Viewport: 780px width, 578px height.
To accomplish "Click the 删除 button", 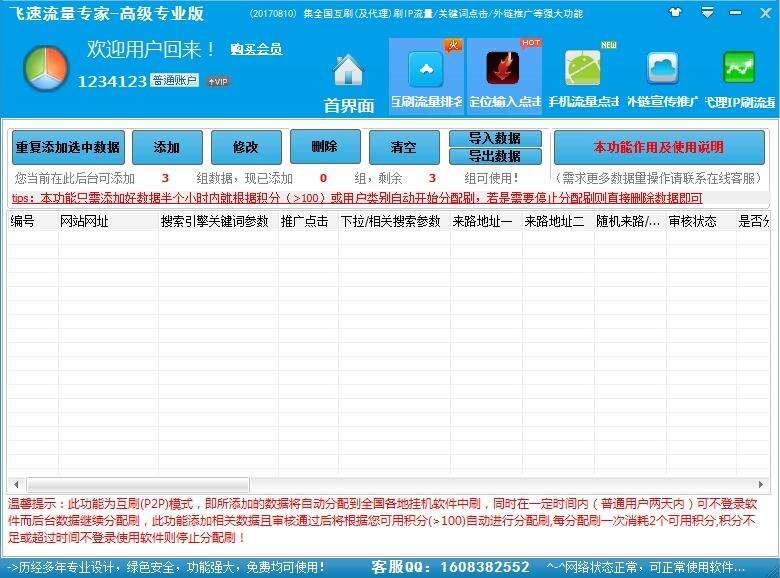I will pos(325,146).
